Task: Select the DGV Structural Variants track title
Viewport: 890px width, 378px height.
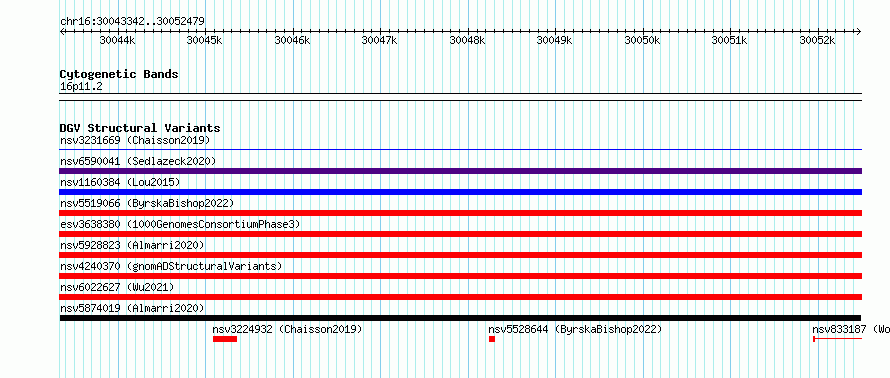Action: tap(140, 128)
